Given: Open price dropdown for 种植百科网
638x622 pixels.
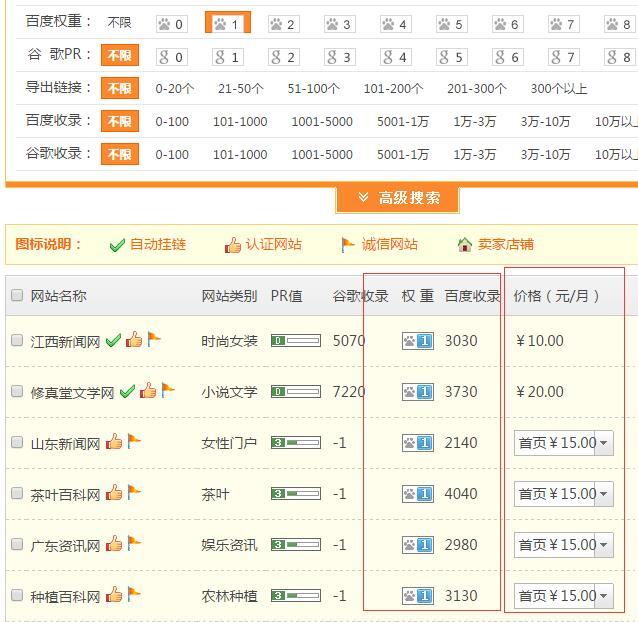Looking at the screenshot, I should pos(564,596).
